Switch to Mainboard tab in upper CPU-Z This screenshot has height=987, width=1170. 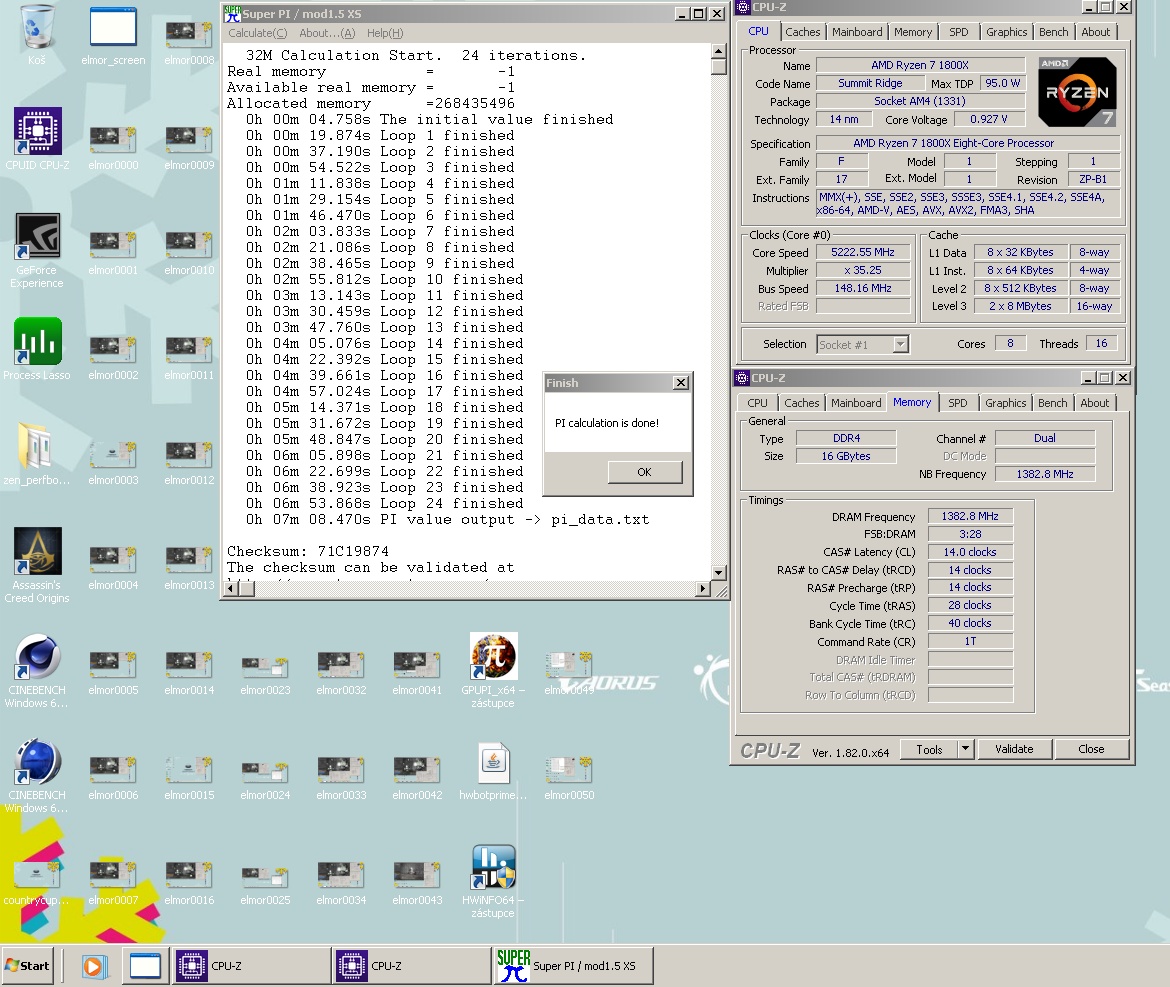(857, 32)
